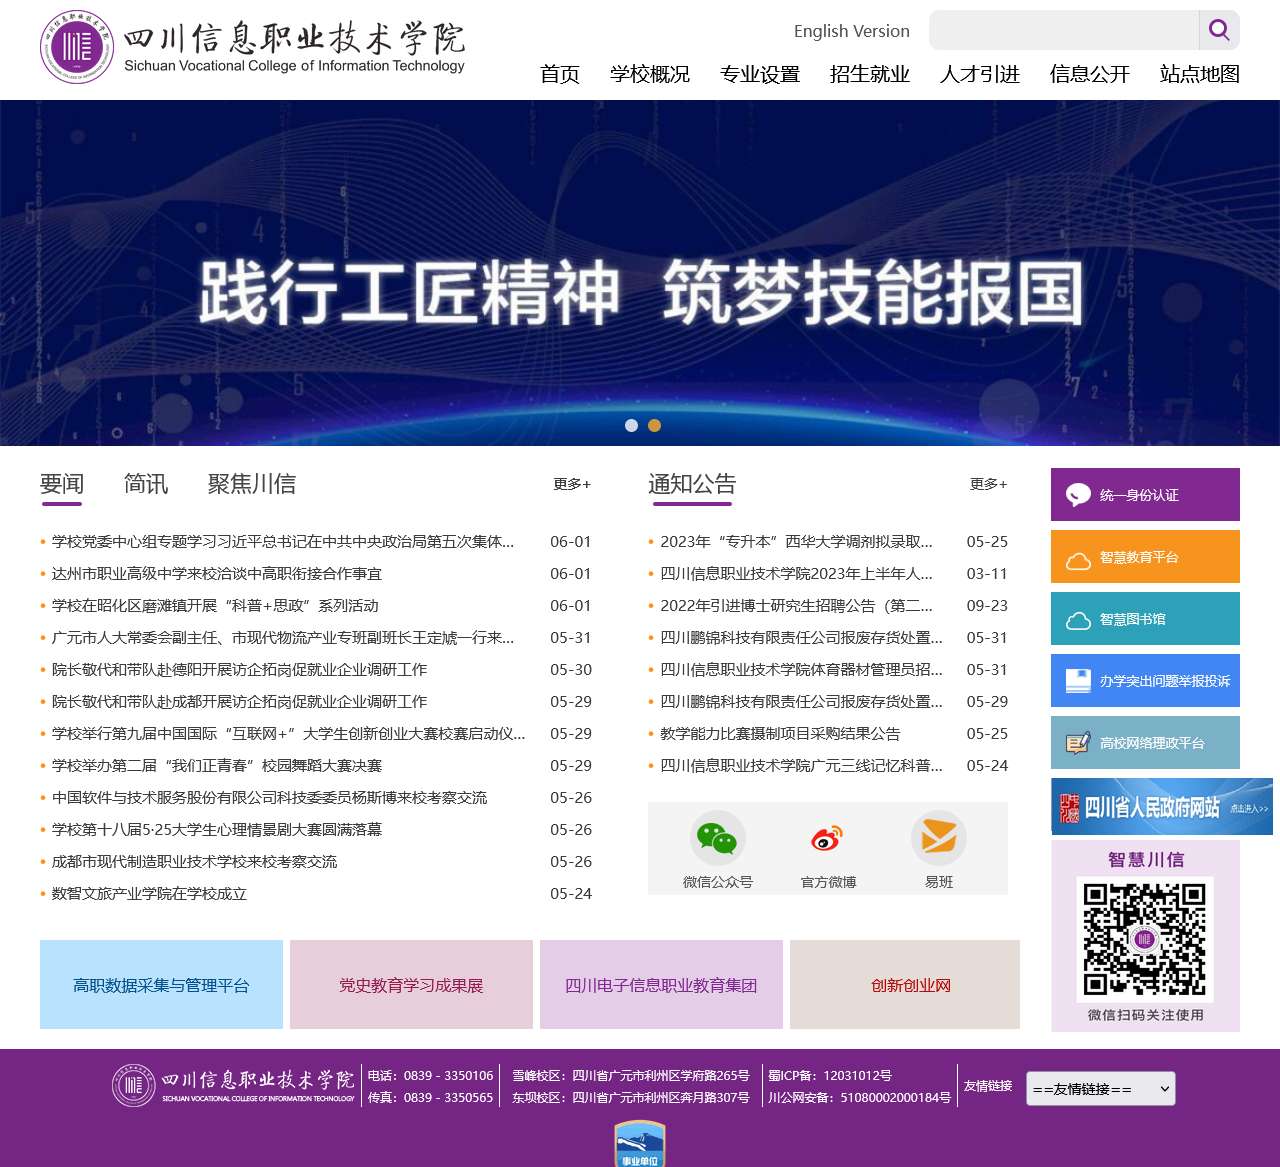The height and width of the screenshot is (1167, 1280).
Task: Click the Yiban (易班) envelope icon
Action: point(938,837)
